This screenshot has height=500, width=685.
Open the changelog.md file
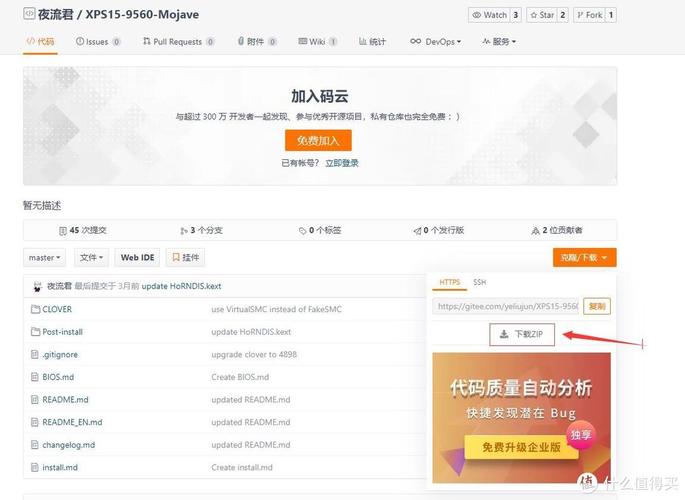tap(69, 445)
